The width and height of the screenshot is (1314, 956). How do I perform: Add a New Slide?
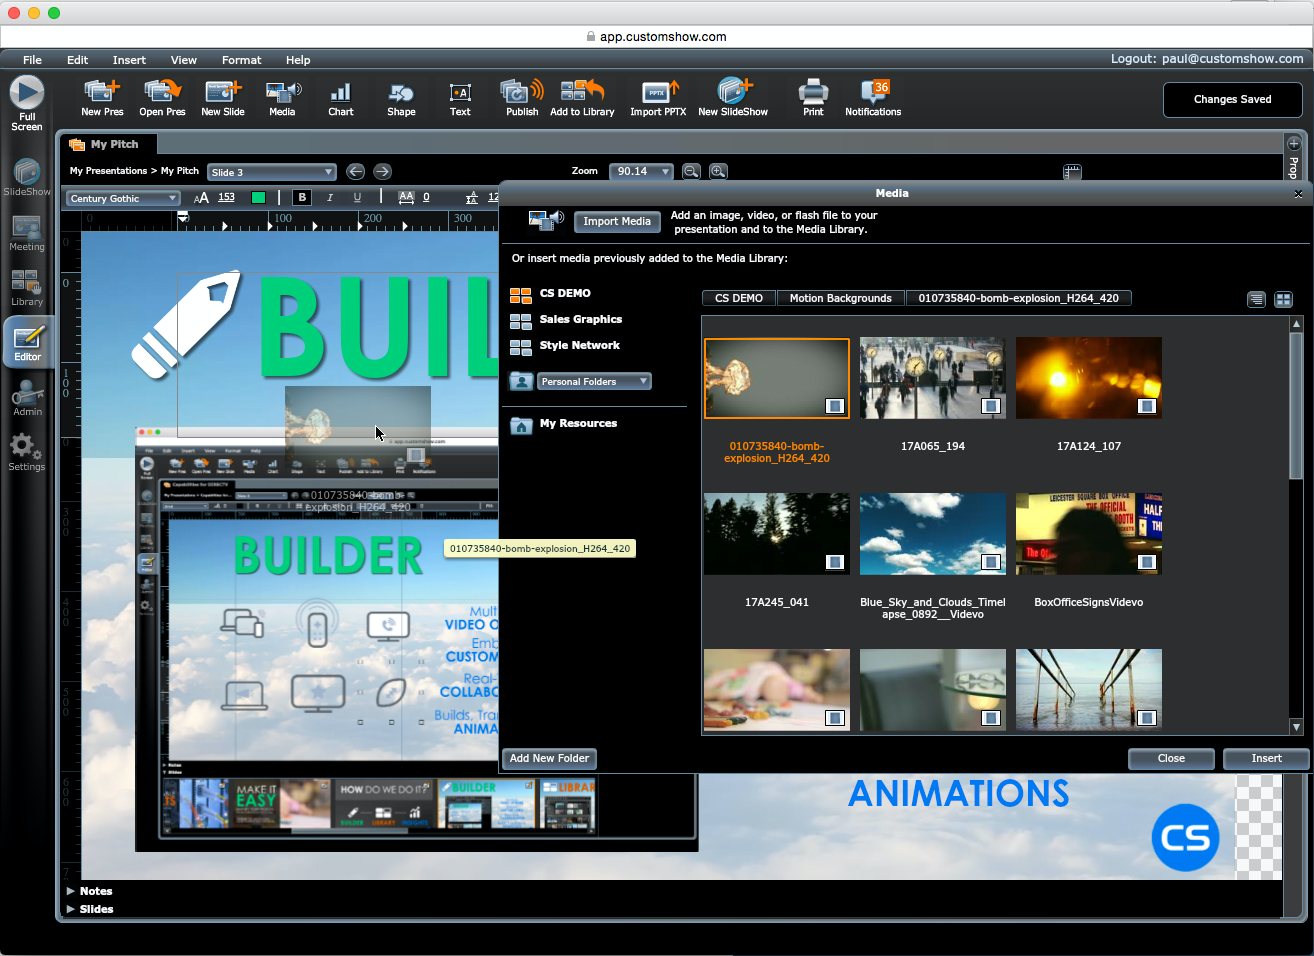point(223,98)
